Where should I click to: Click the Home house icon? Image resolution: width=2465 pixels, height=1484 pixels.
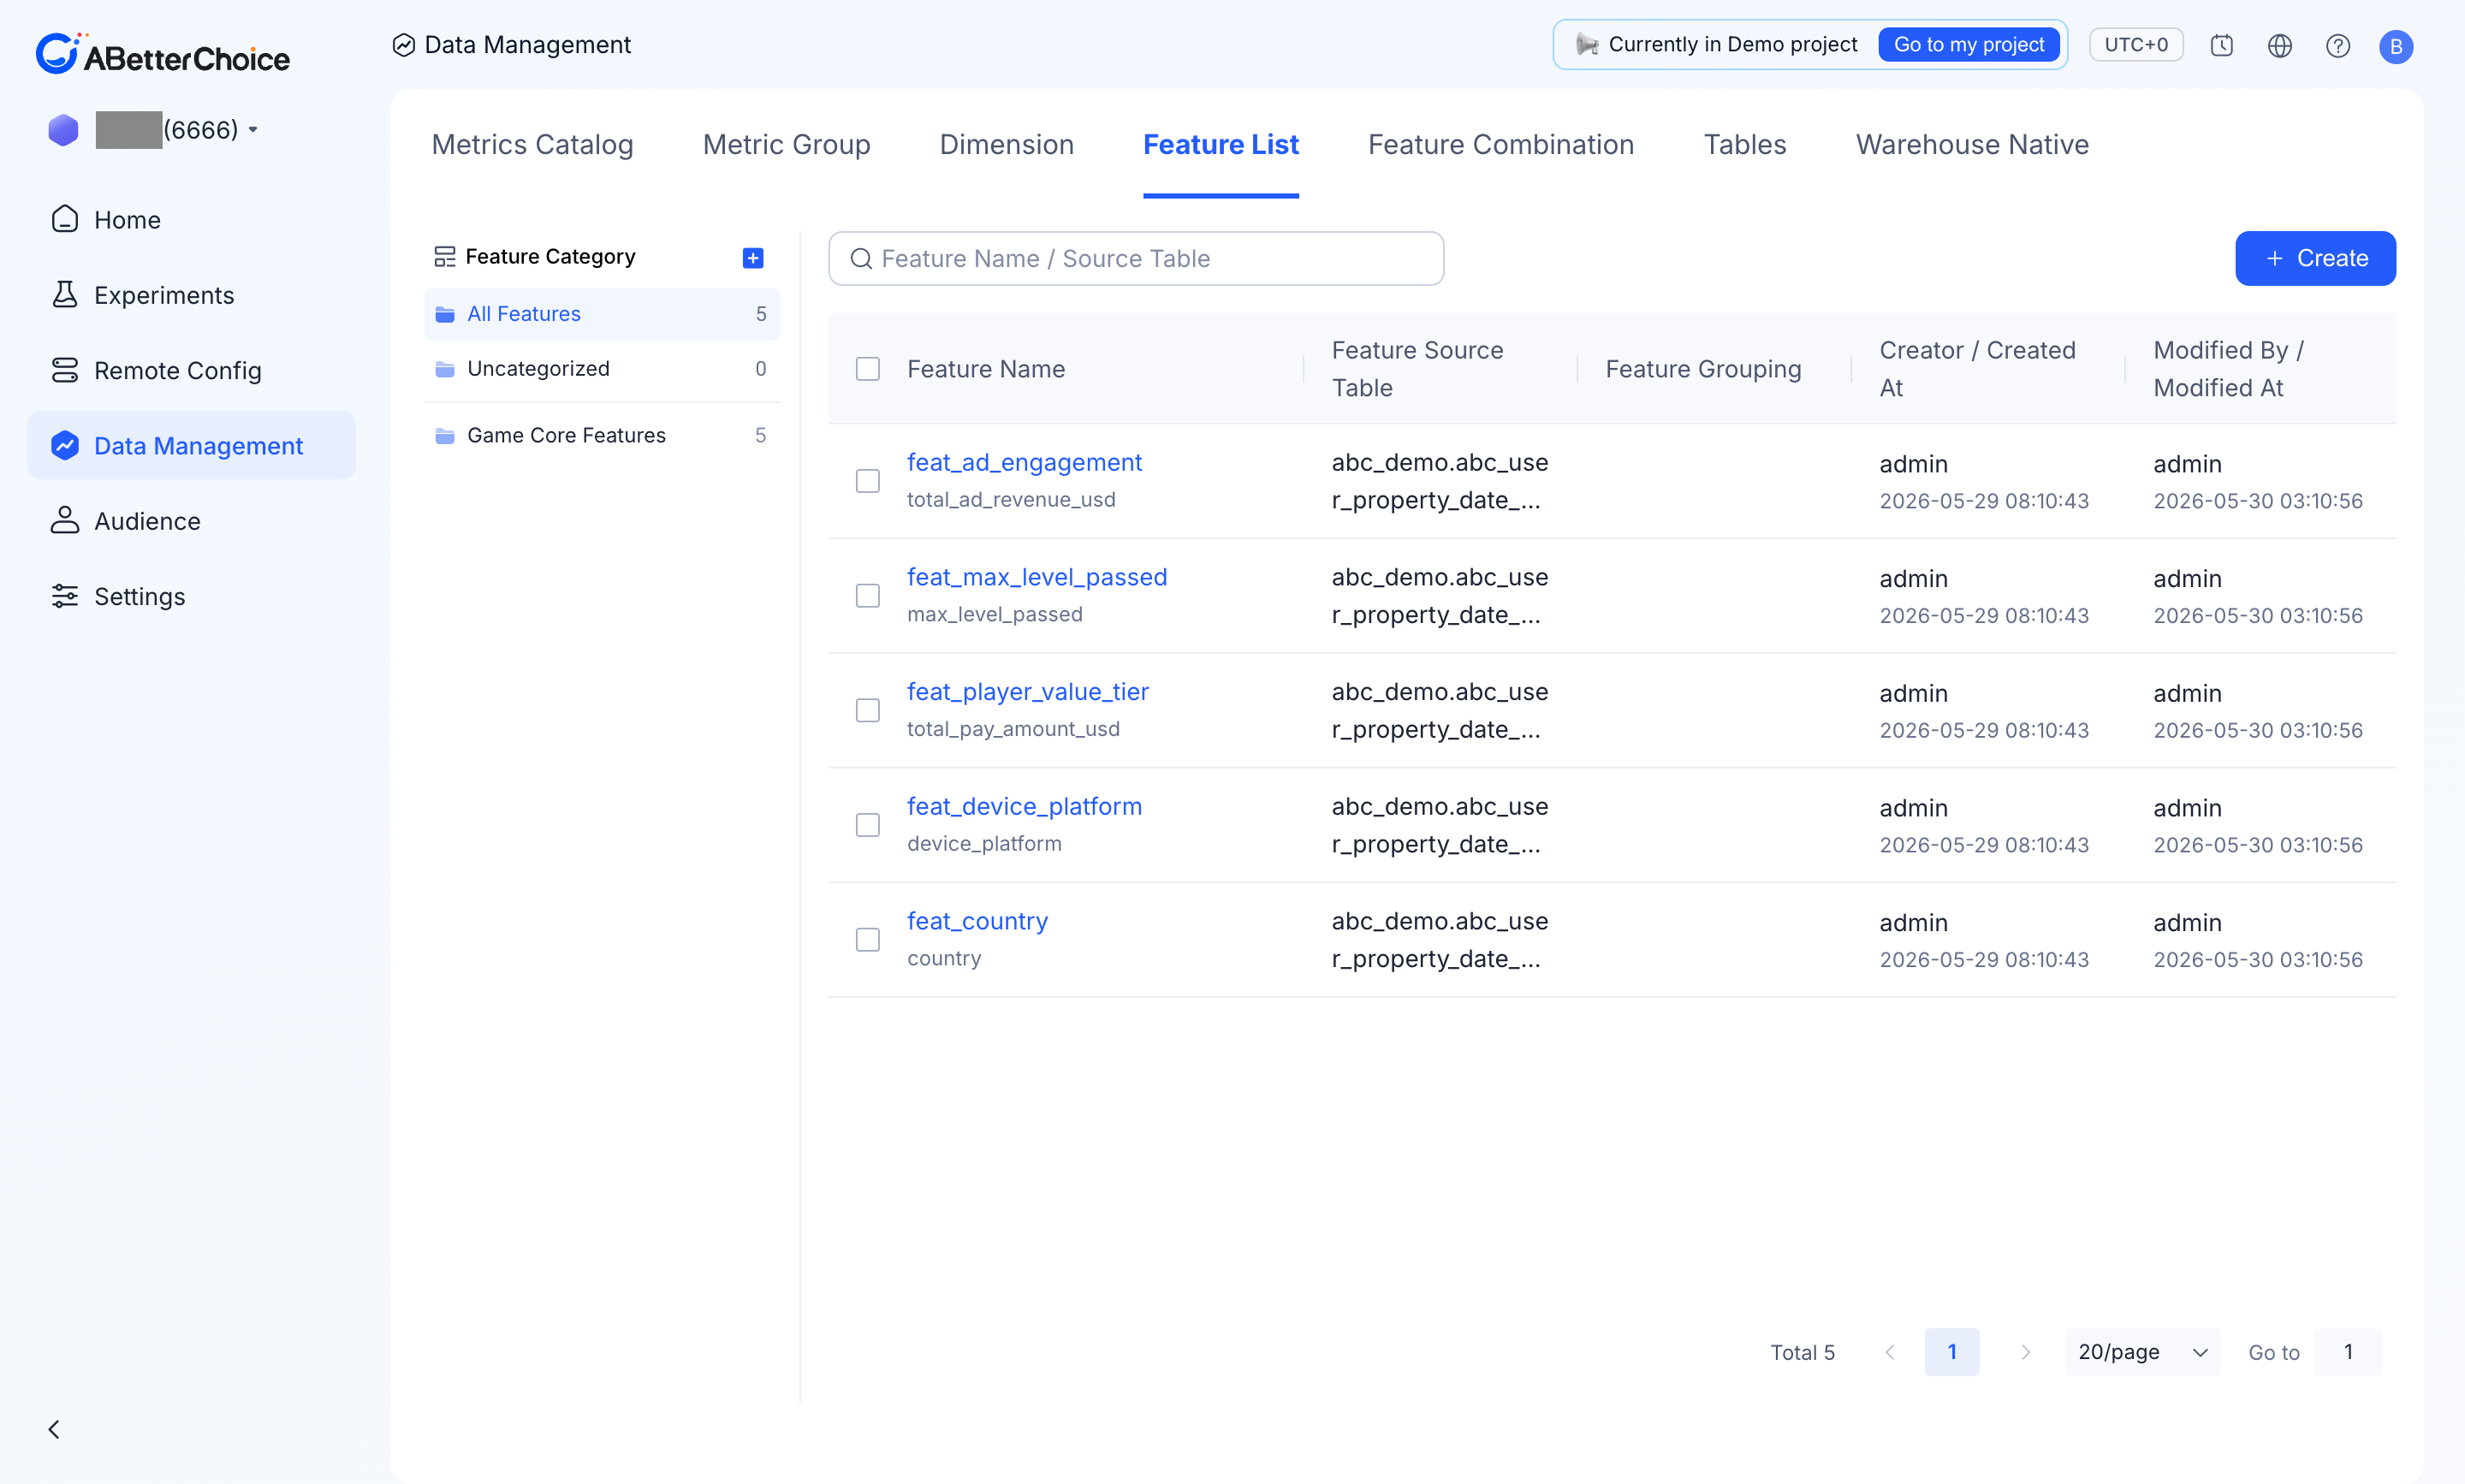point(65,219)
